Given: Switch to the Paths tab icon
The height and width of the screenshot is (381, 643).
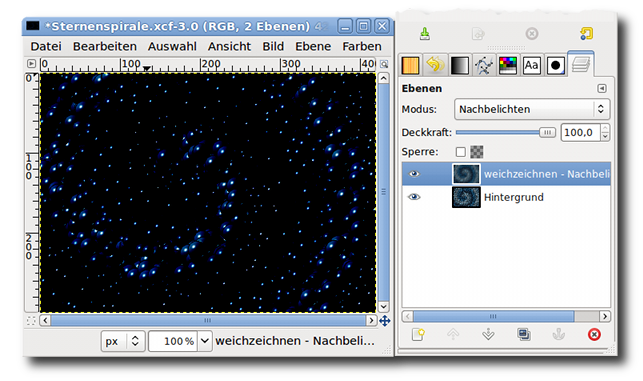Looking at the screenshot, I should pyautogui.click(x=483, y=65).
